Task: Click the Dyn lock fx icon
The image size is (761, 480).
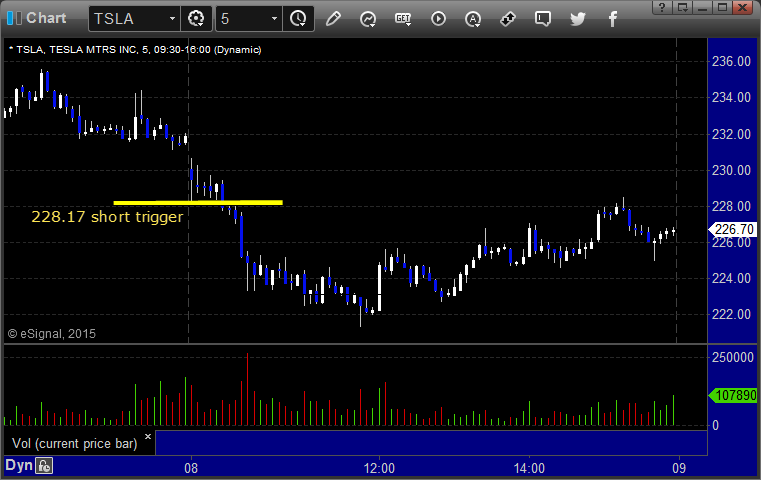Action: (x=44, y=466)
